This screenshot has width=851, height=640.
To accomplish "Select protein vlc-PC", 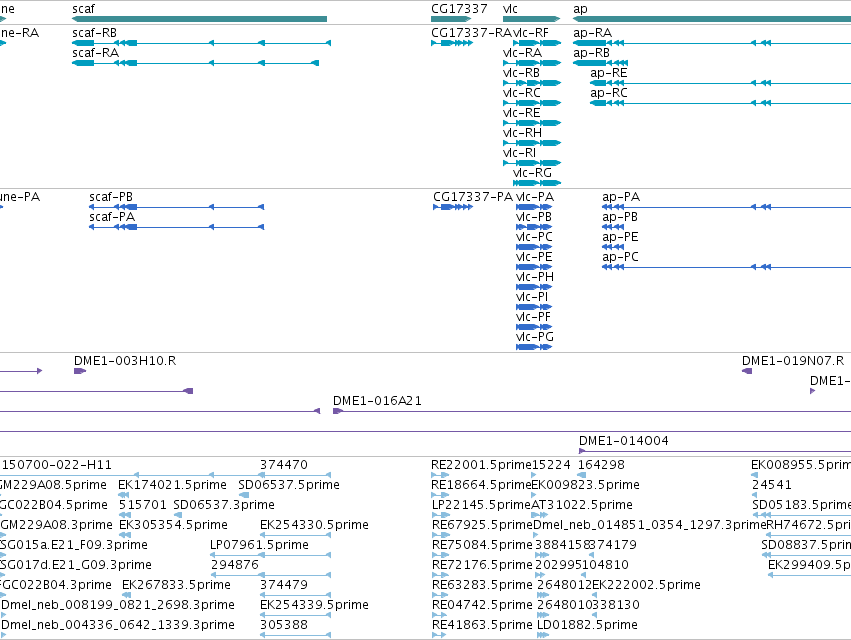I will pyautogui.click(x=534, y=237).
